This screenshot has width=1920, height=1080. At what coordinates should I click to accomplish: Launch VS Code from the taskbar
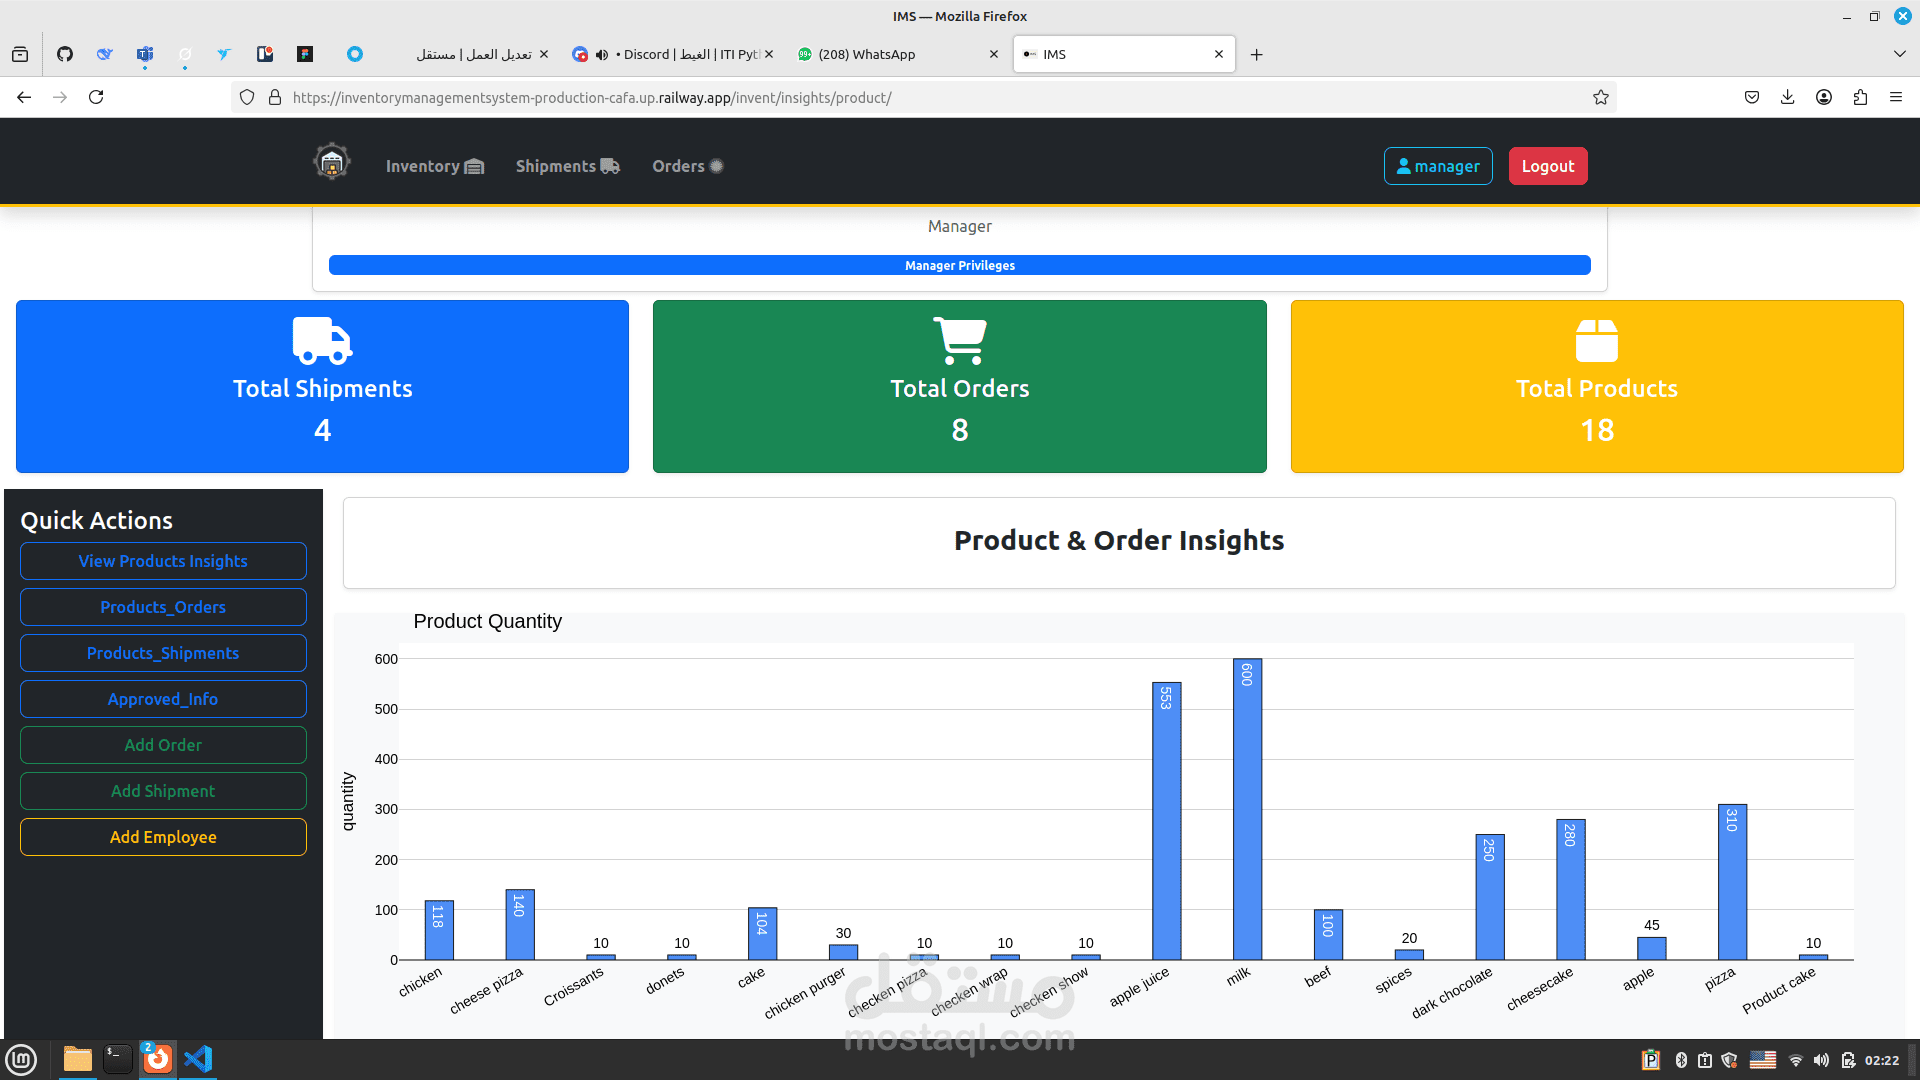click(198, 1059)
